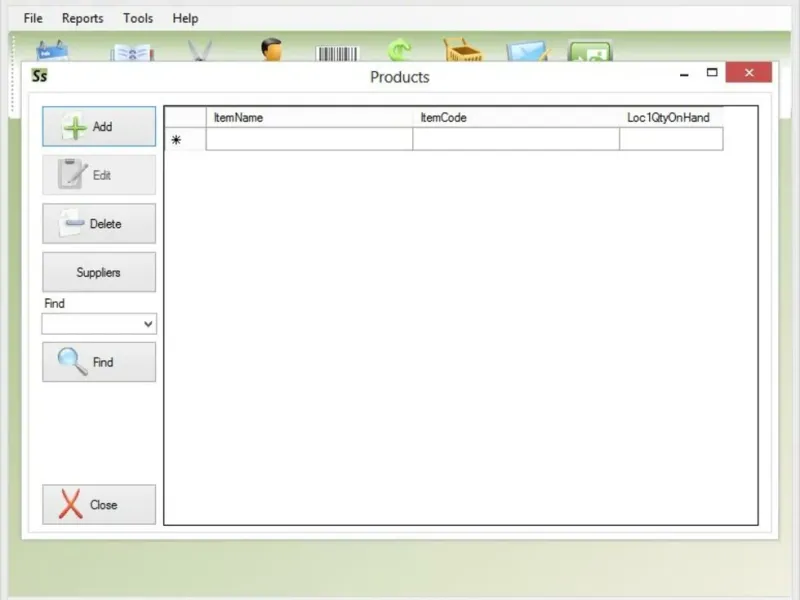This screenshot has height=600, width=800.
Task: Open the Reports menu
Action: (x=83, y=18)
